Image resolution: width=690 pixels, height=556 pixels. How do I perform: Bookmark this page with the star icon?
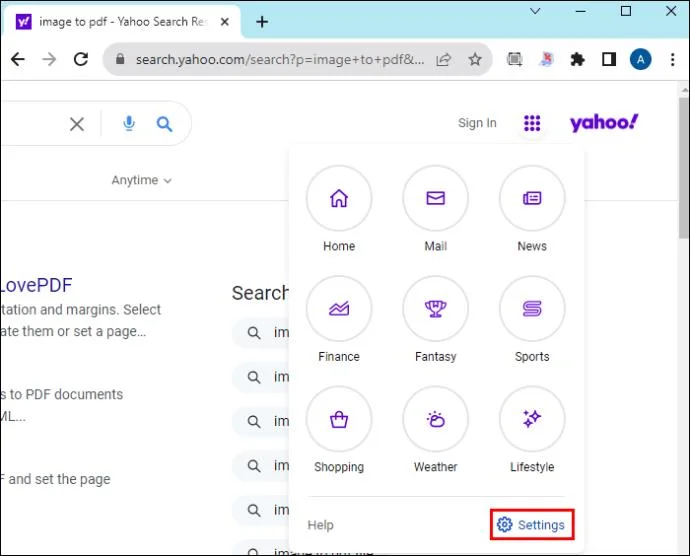pos(475,59)
